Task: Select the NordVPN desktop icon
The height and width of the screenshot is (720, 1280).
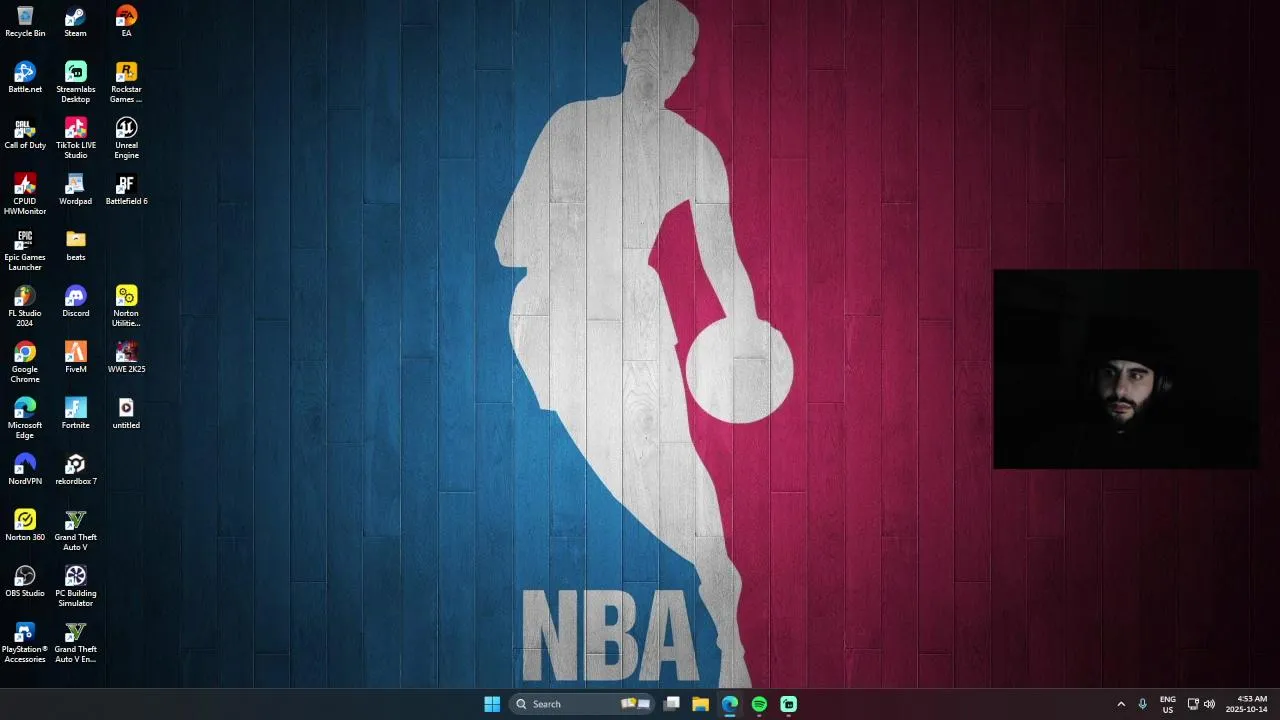Action: point(25,470)
